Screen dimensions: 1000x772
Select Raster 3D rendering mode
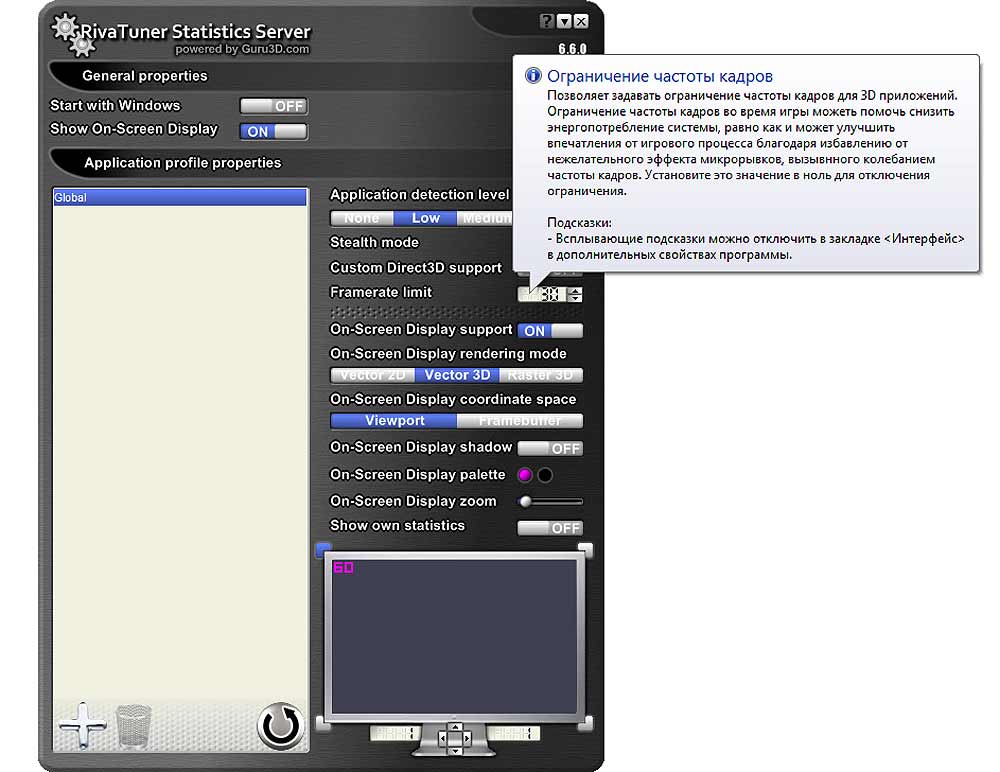[541, 375]
